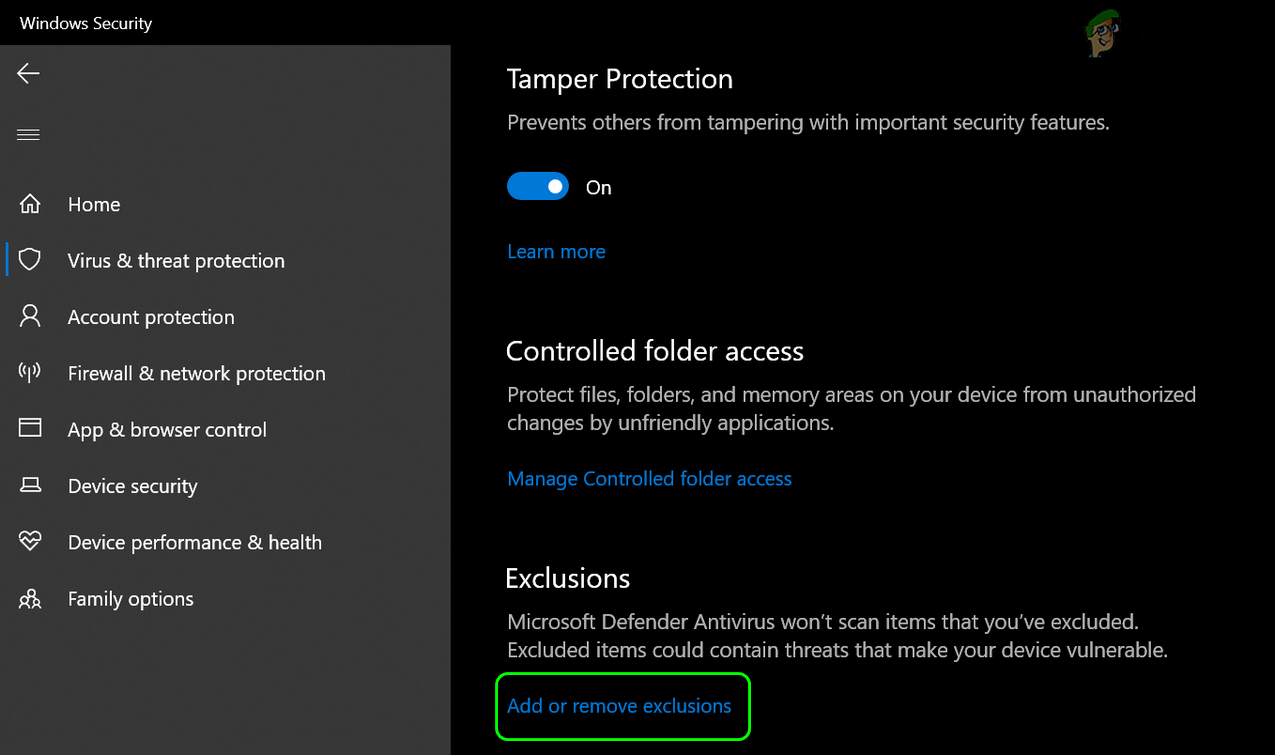This screenshot has width=1275, height=755.
Task: Click the Firewall & network antenna icon
Action: click(x=30, y=373)
